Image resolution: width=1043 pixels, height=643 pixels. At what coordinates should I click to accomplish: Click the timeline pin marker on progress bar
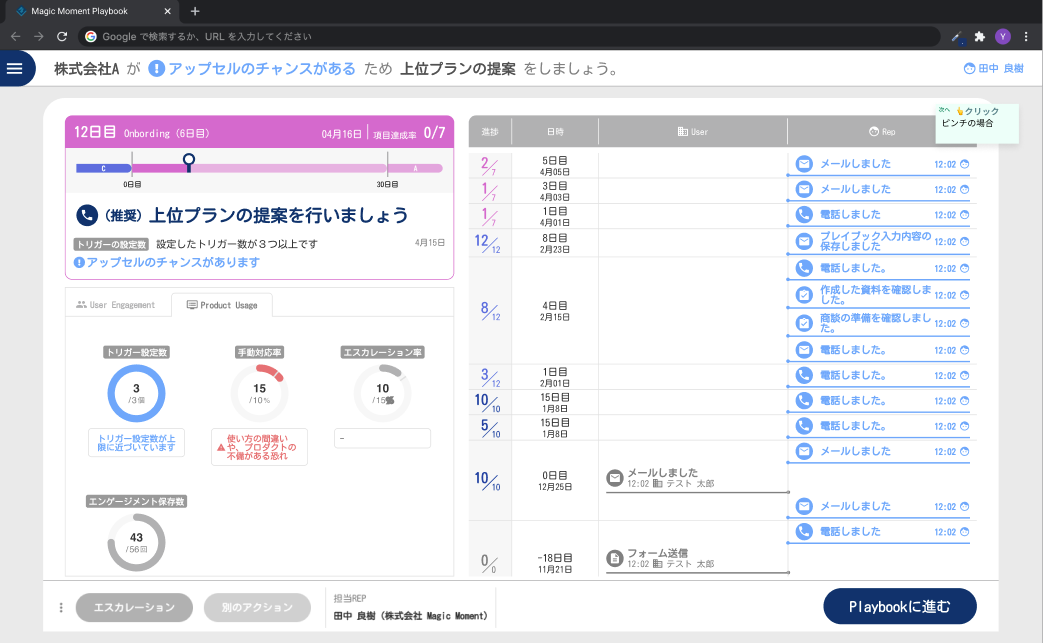click(189, 162)
